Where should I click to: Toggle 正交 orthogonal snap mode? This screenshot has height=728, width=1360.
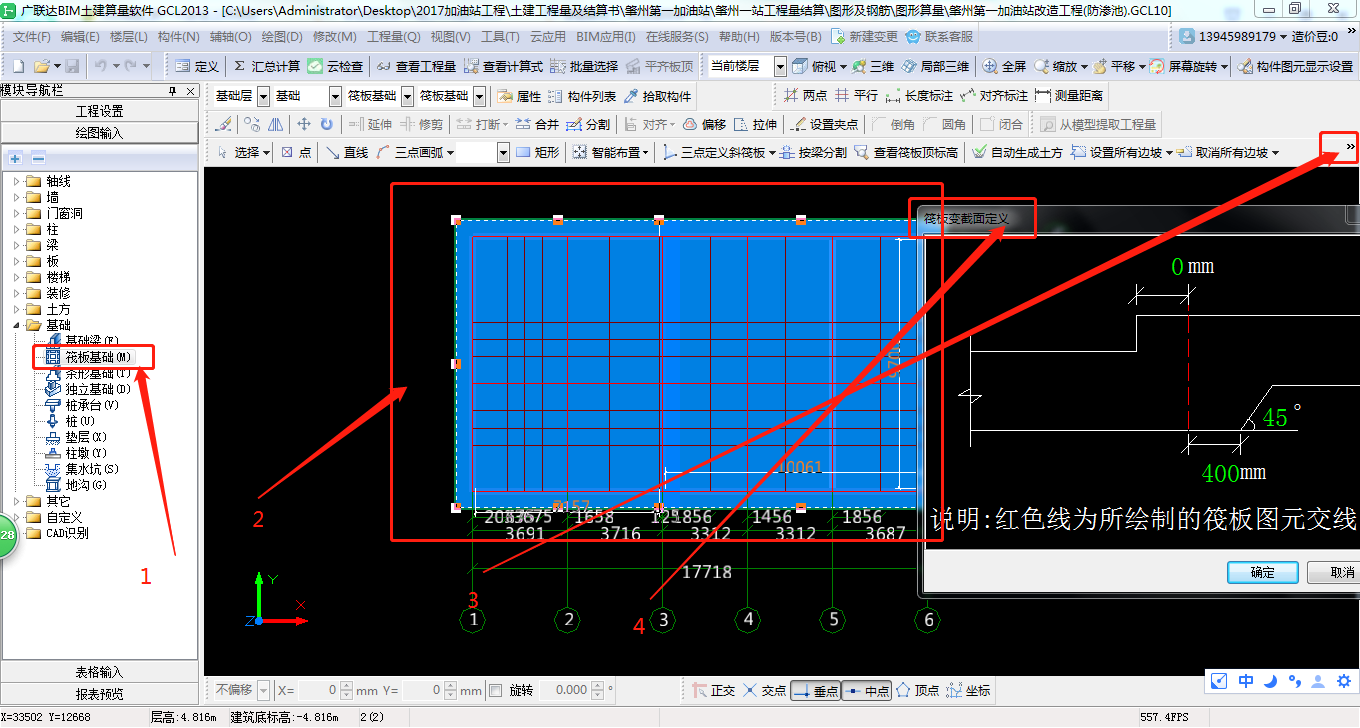tap(713, 690)
